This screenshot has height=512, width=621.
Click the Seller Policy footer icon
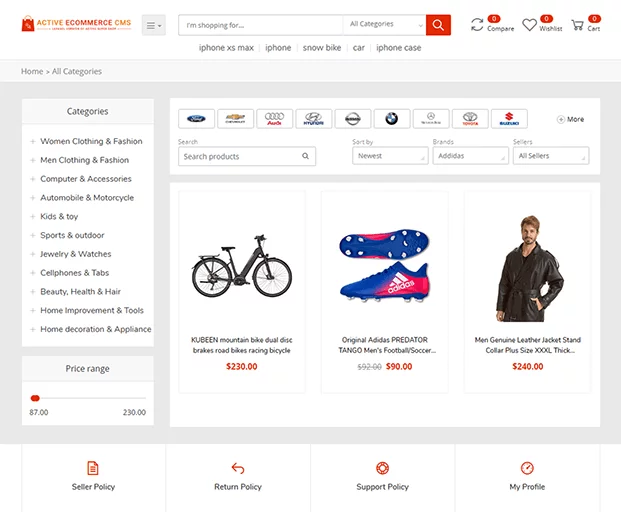click(x=93, y=468)
